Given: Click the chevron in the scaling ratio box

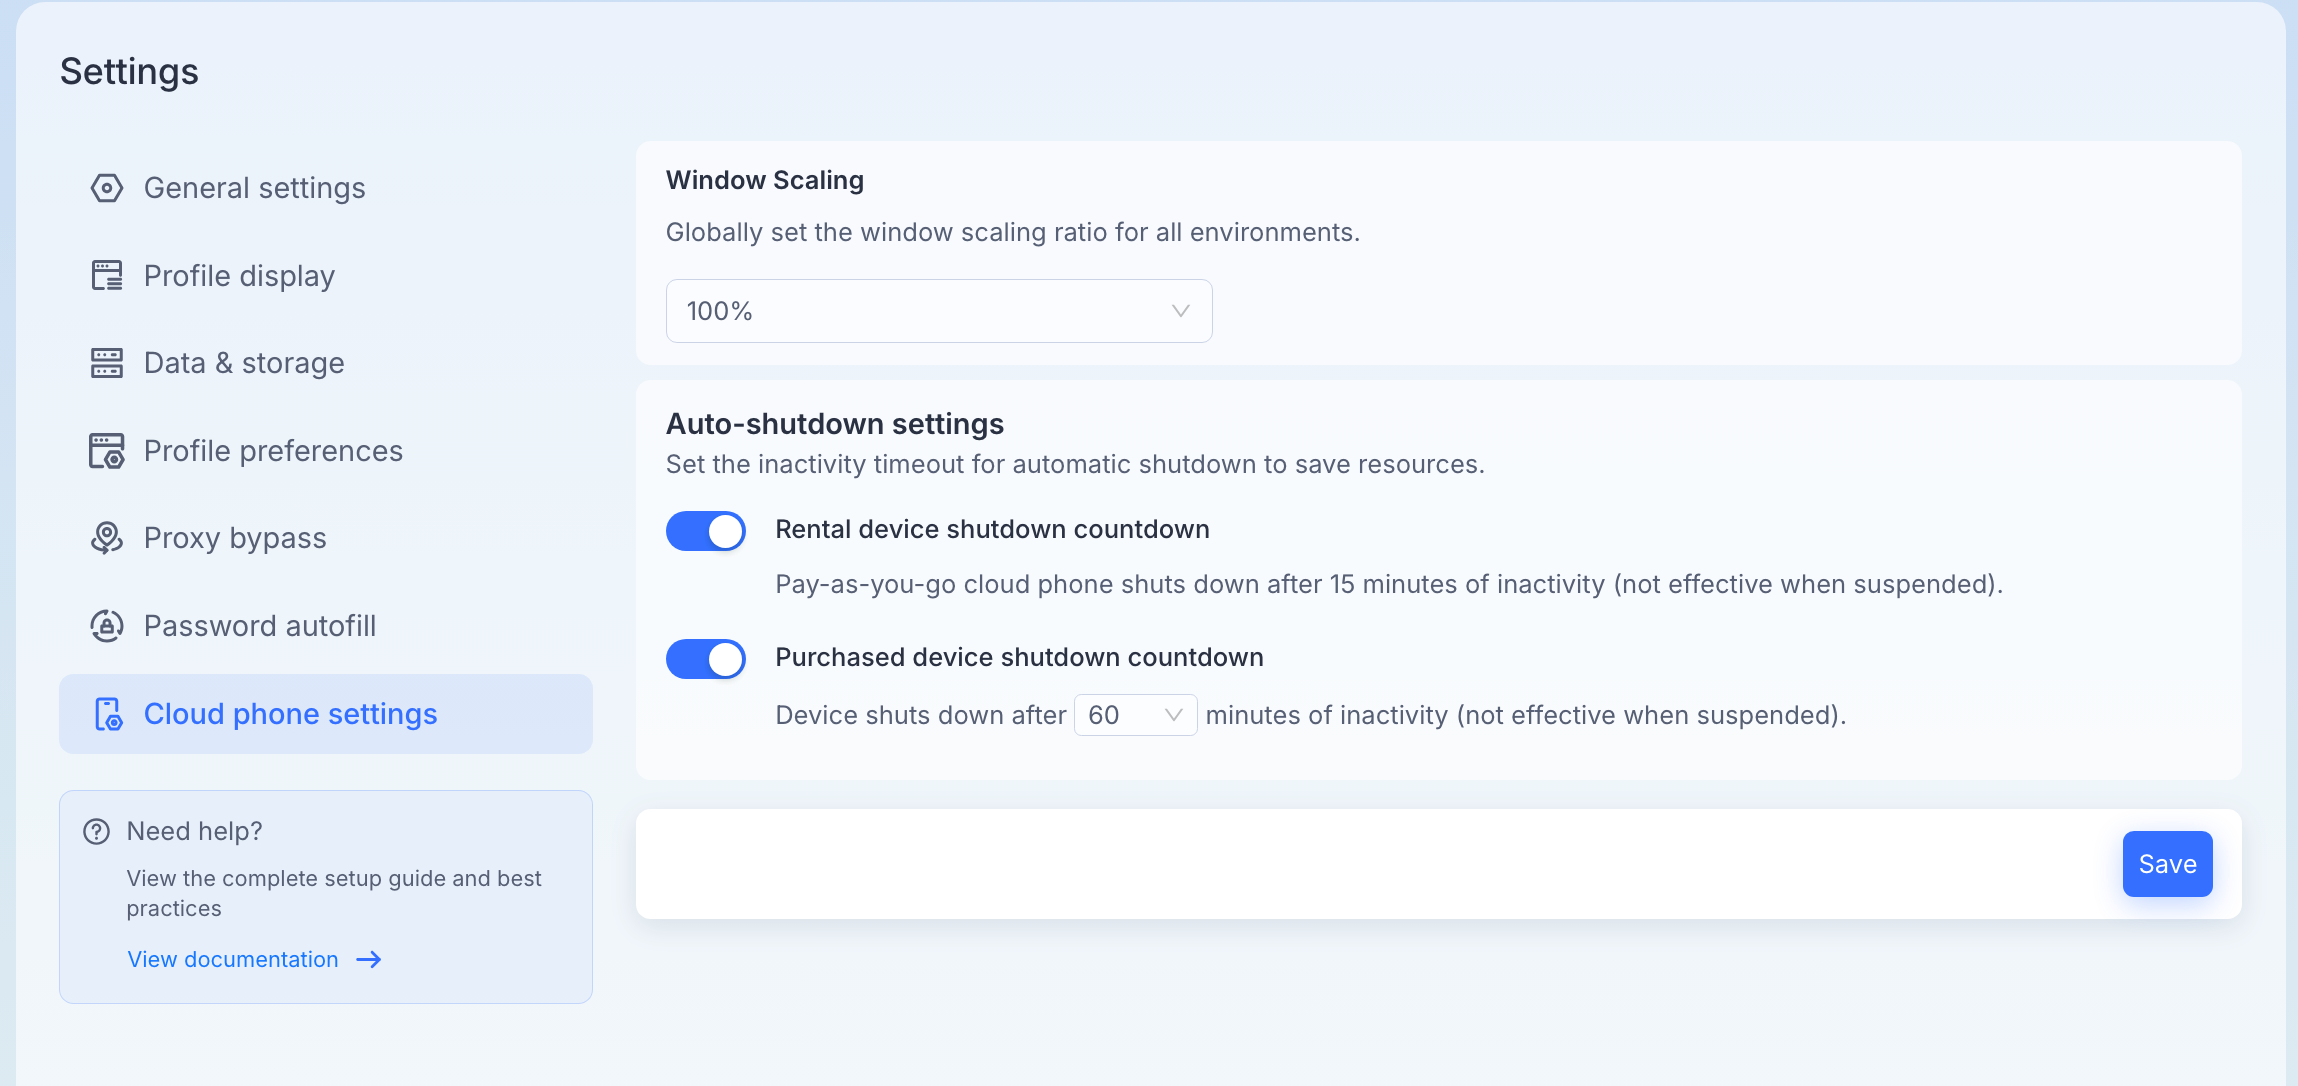Looking at the screenshot, I should [1181, 311].
